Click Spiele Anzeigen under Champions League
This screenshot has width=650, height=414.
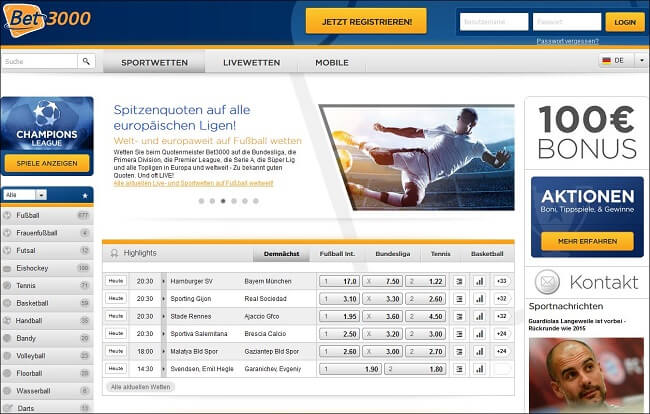[47, 163]
